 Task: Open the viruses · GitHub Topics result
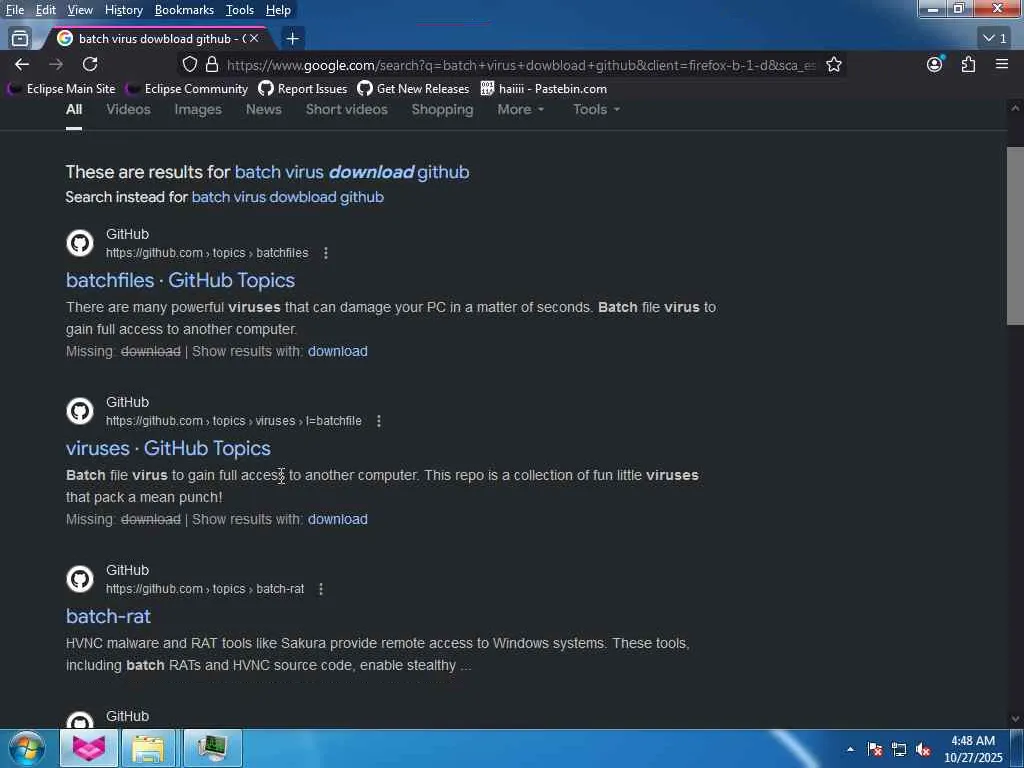coord(168,448)
